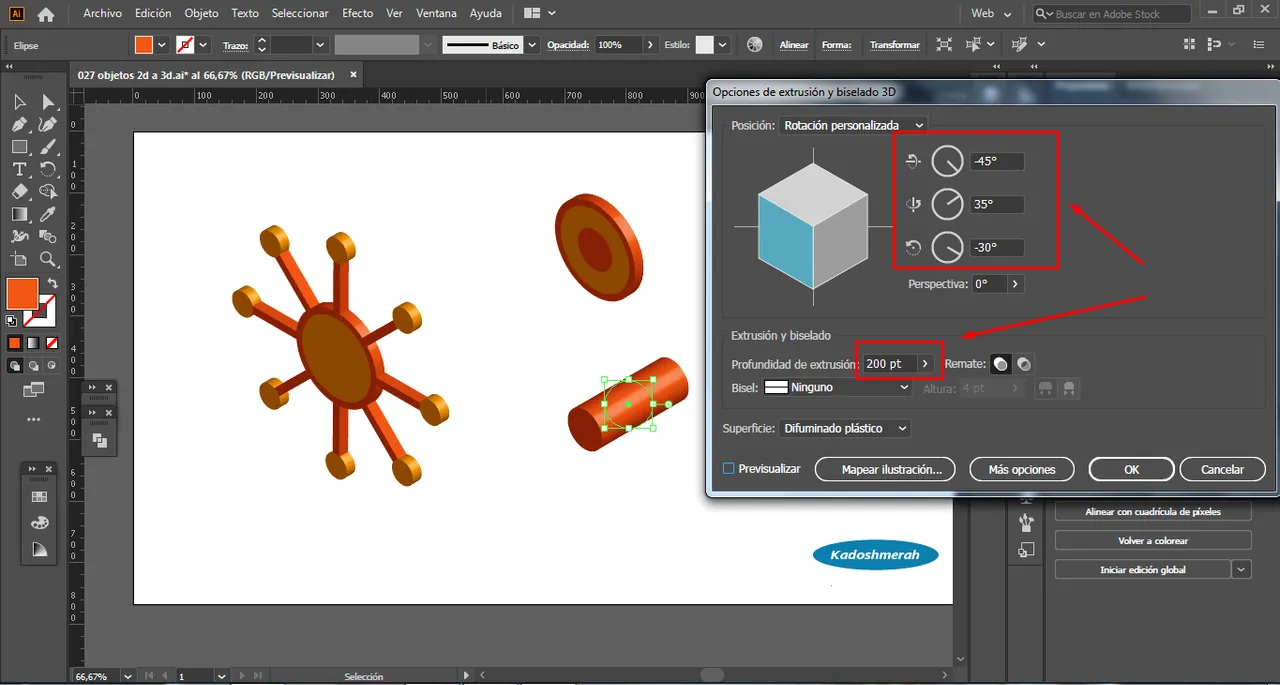Viewport: 1280px width, 685px height.
Task: Open the Swatches panel icon
Action: point(40,496)
